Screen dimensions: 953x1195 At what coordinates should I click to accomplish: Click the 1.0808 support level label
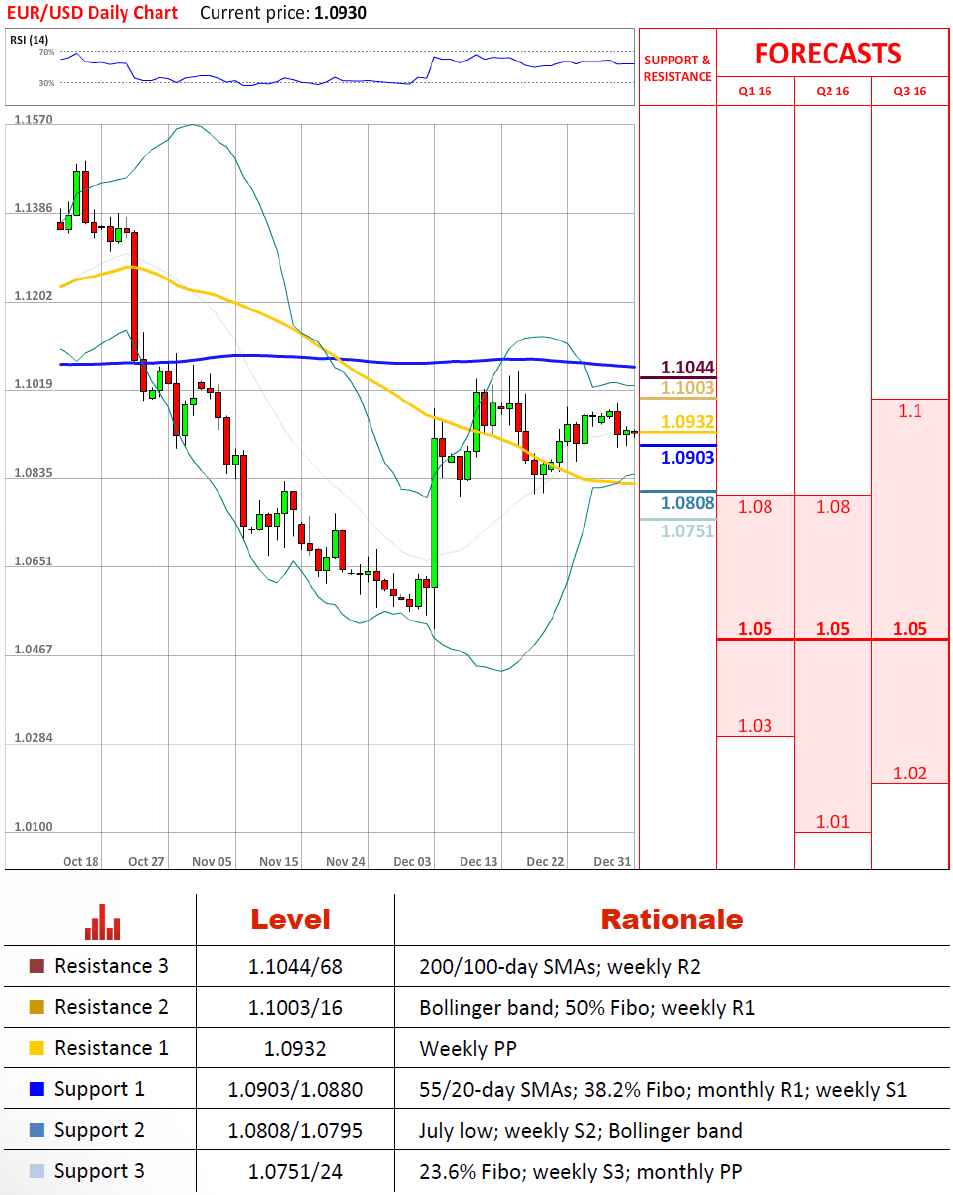pos(688,503)
